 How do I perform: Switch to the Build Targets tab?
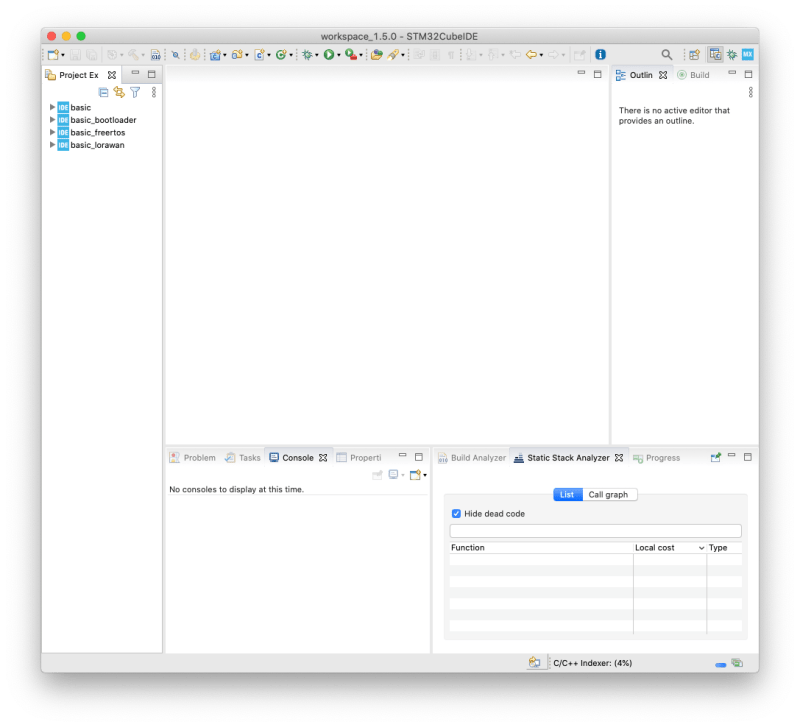coord(693,75)
